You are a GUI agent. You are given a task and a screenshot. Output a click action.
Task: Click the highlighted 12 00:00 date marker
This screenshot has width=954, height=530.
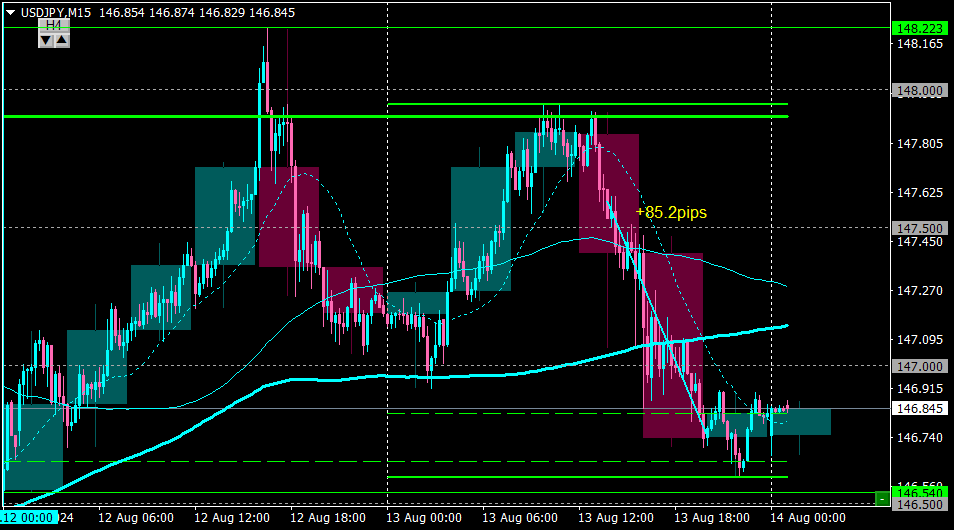(29, 517)
